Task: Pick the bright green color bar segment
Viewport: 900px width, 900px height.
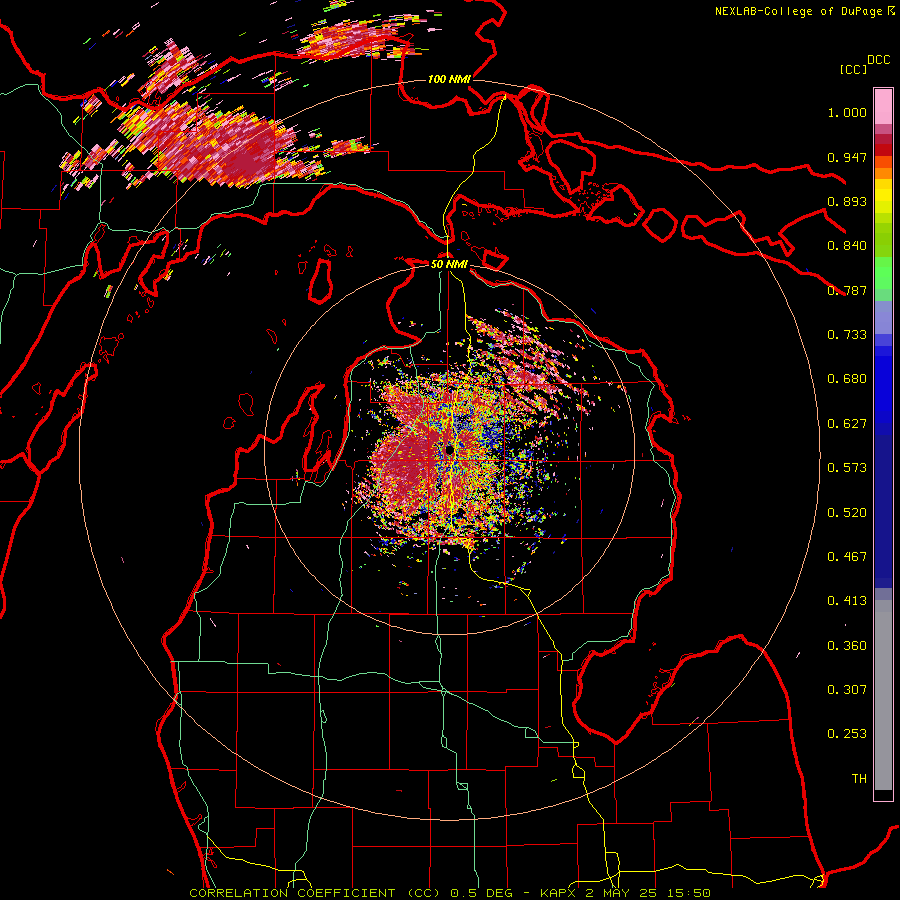Action: pos(883,273)
